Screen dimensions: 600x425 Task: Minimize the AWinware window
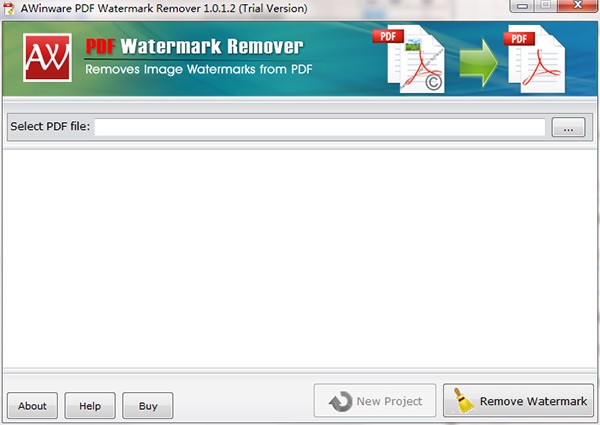tap(521, 6)
